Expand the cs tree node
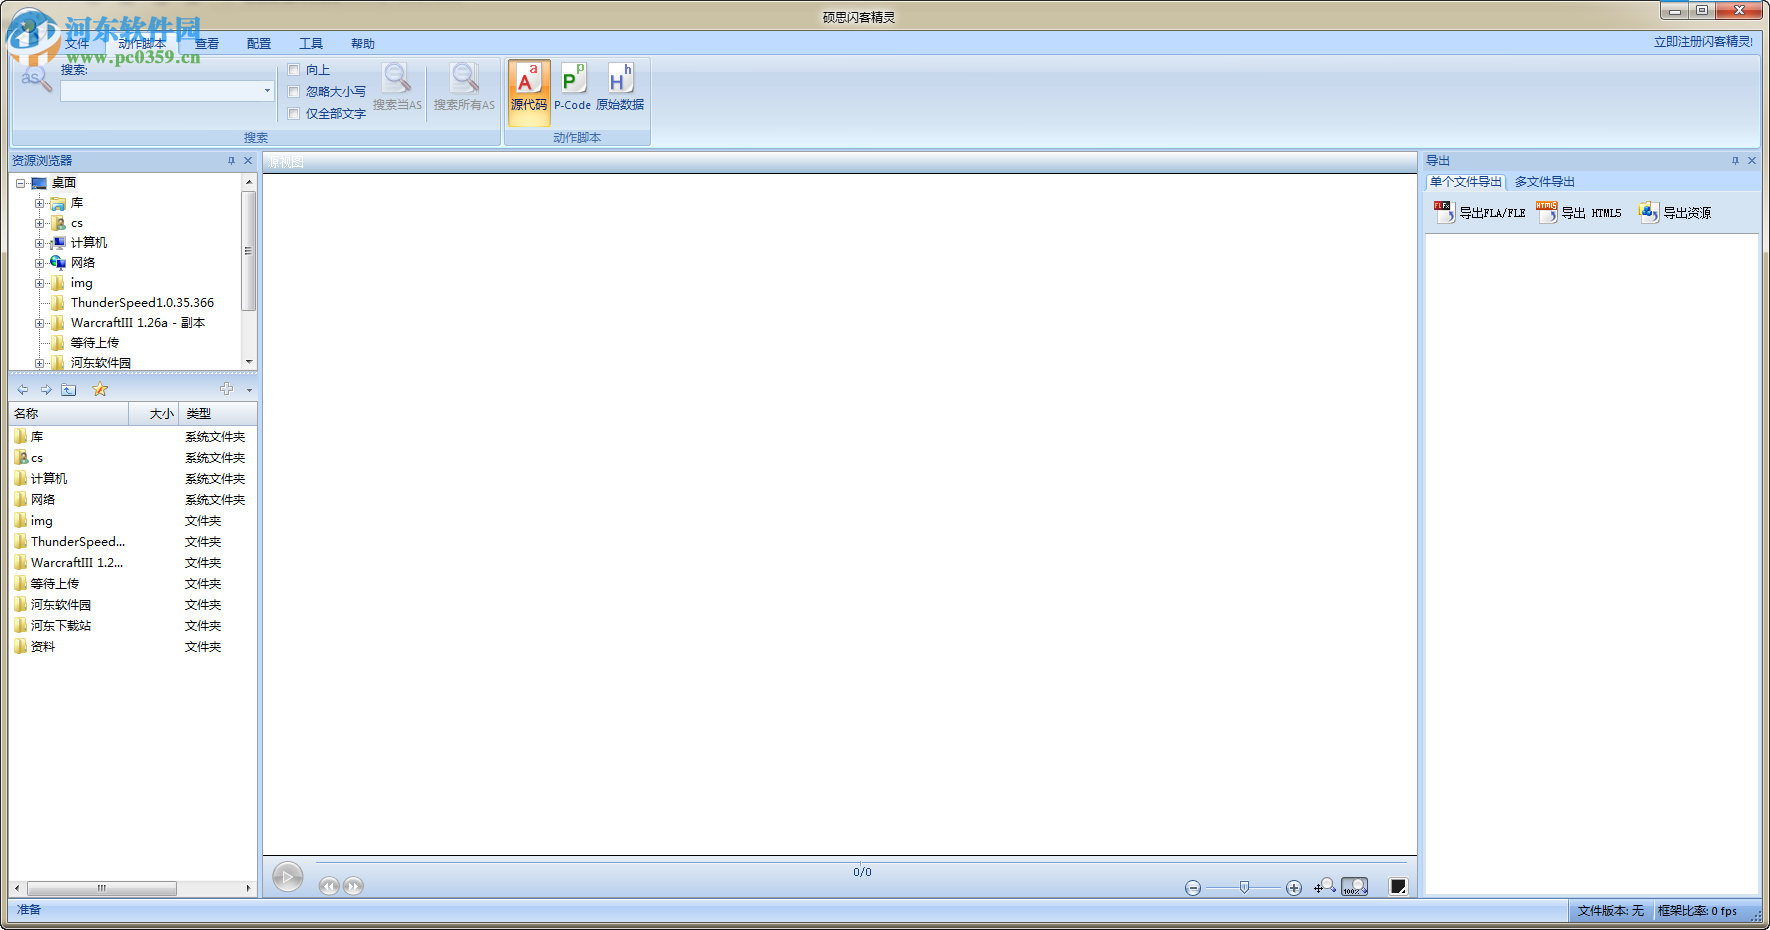1770x930 pixels. click(40, 223)
